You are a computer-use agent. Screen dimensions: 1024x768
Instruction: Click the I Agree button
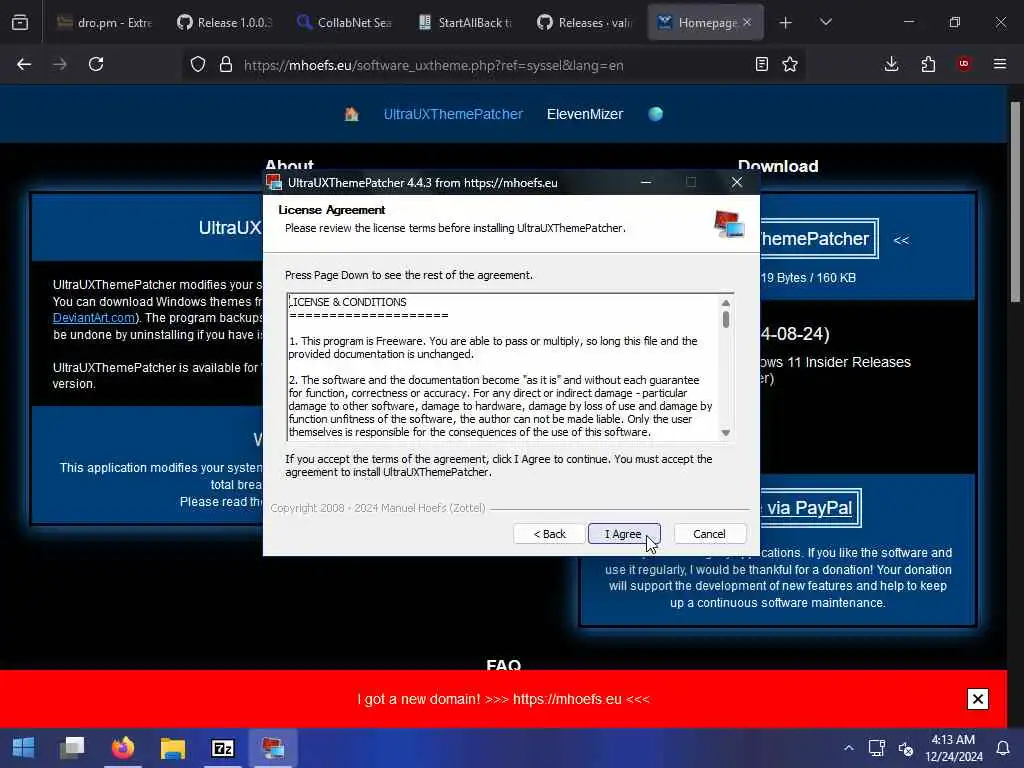[x=624, y=534]
